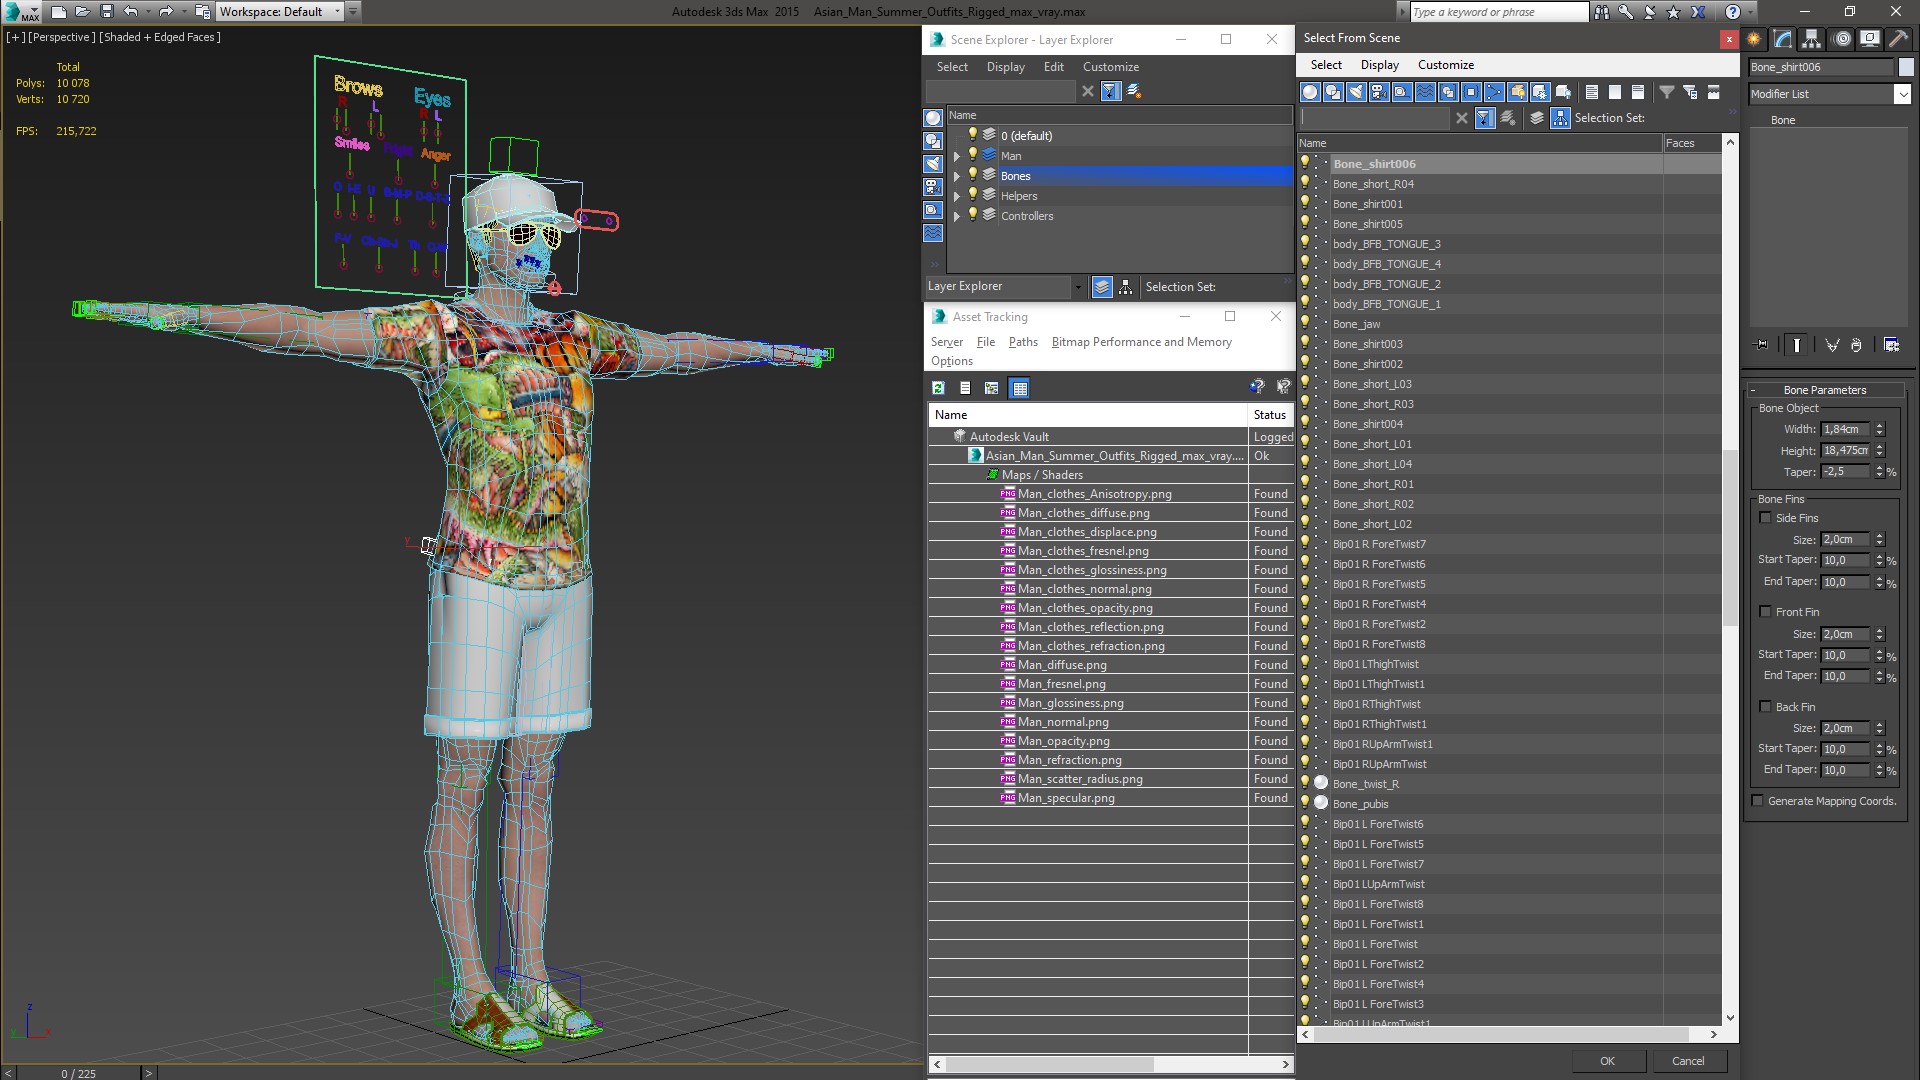Toggle Display Bone Objects in Select From Scene

[x=1494, y=92]
